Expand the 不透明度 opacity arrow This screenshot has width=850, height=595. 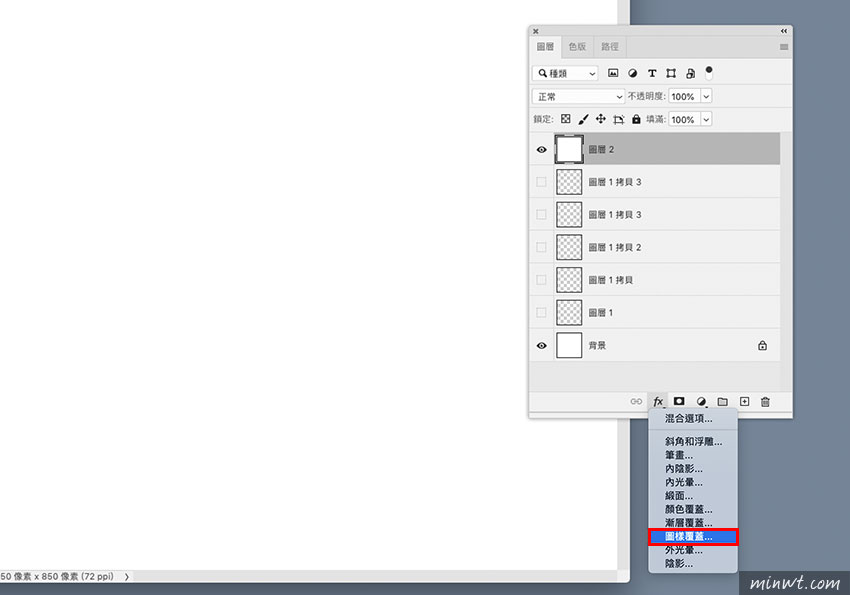[x=706, y=96]
